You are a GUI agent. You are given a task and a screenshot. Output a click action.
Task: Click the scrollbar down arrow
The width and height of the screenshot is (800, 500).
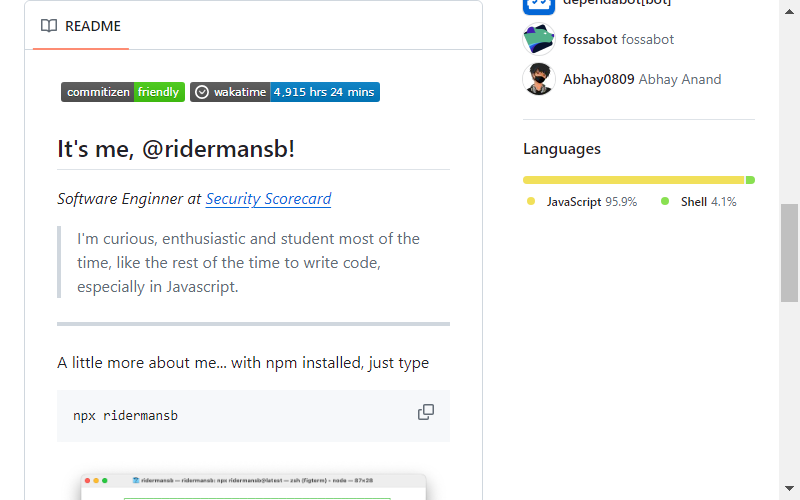click(789, 488)
